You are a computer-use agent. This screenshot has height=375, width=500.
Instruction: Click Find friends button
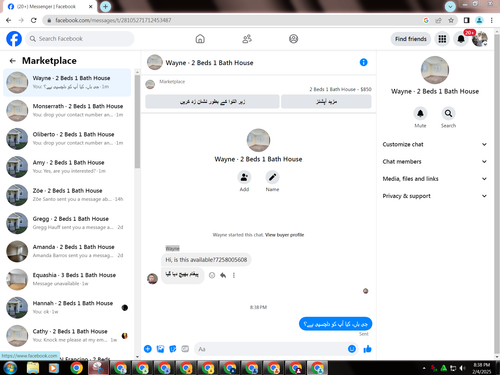click(x=411, y=39)
